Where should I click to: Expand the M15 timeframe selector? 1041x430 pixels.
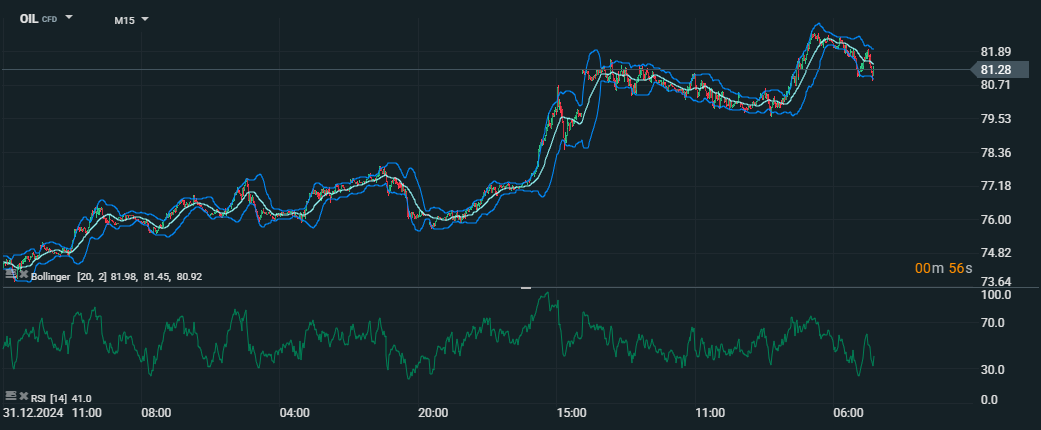[x=131, y=20]
